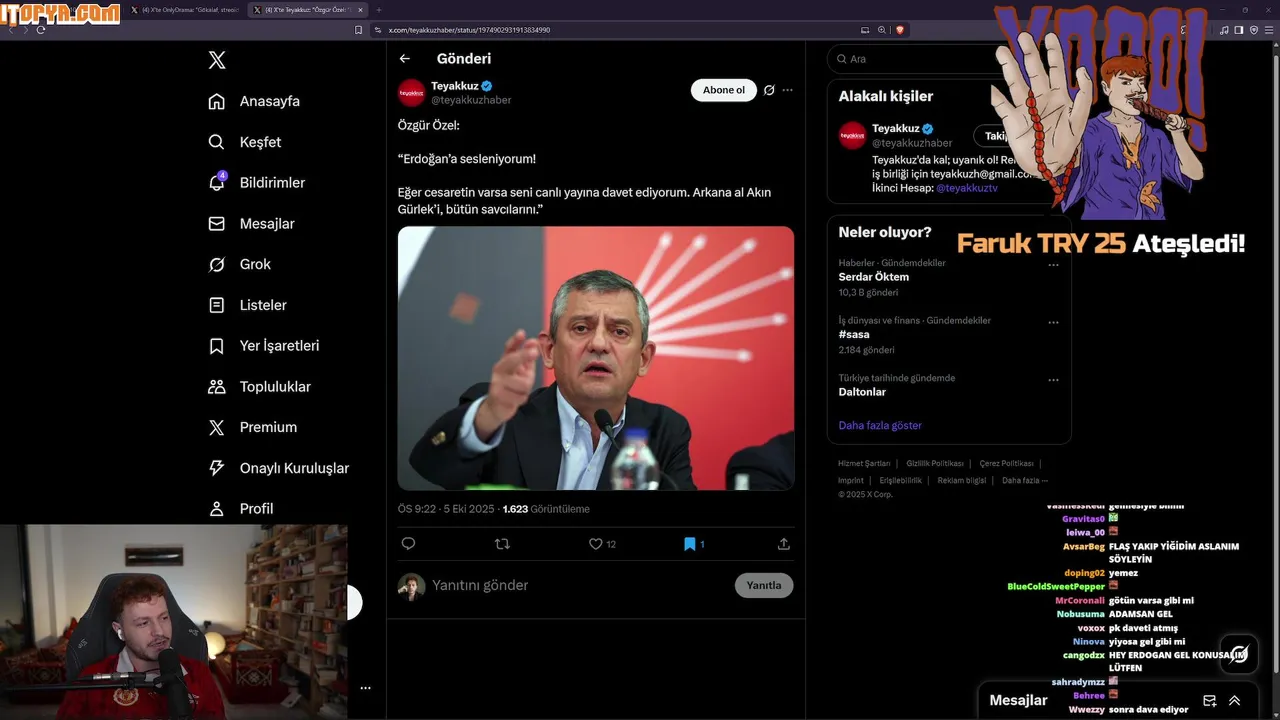This screenshot has width=1280, height=720.
Task: Expand the Daha fazla footer menu
Action: point(1025,480)
